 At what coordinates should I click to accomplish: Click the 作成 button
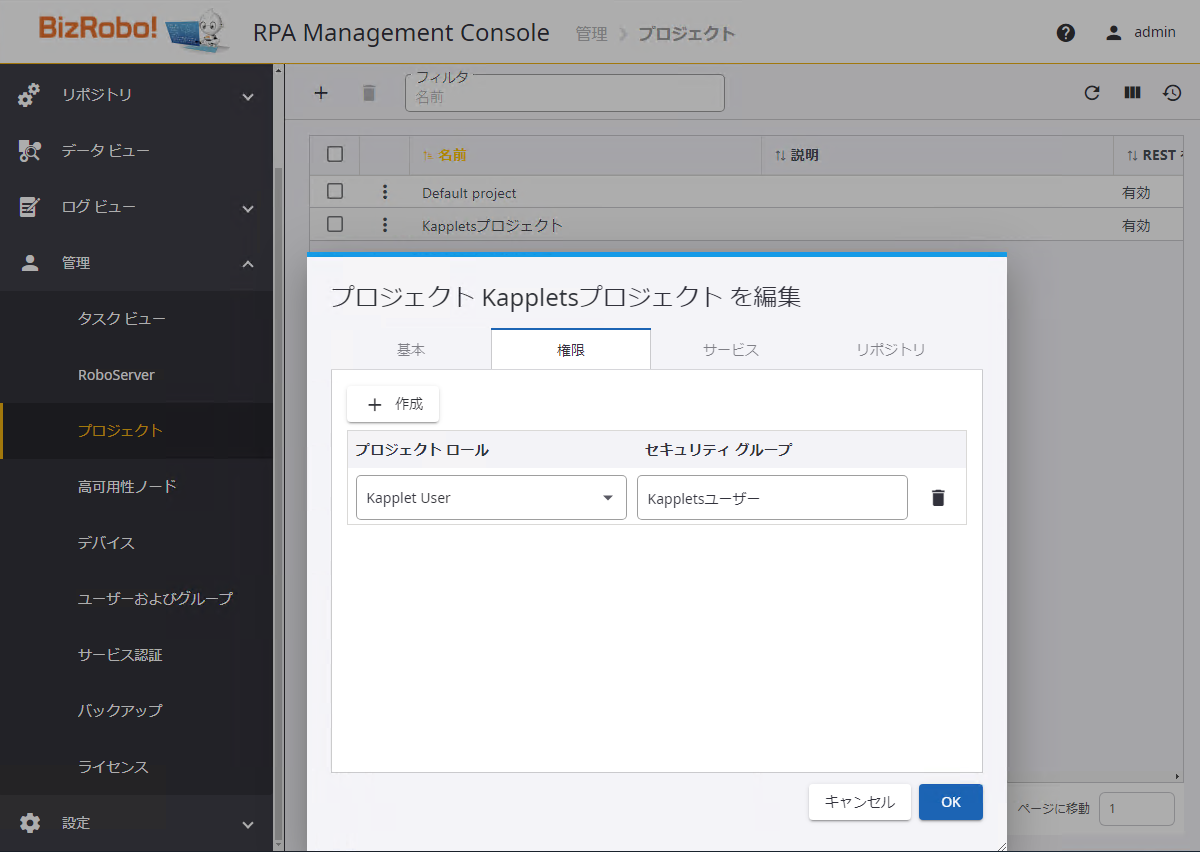pos(393,404)
